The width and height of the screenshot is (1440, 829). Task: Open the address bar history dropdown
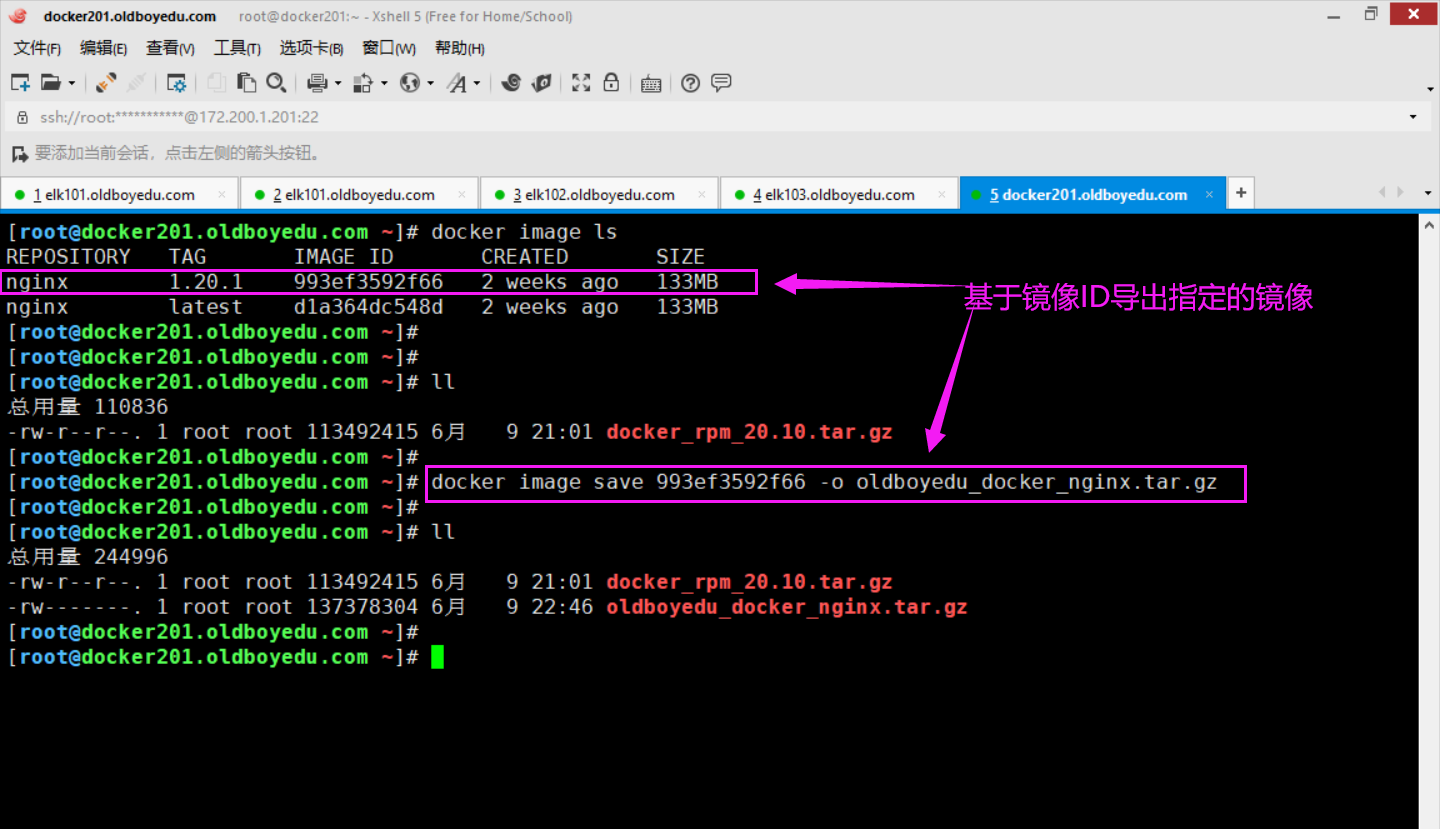1413,117
